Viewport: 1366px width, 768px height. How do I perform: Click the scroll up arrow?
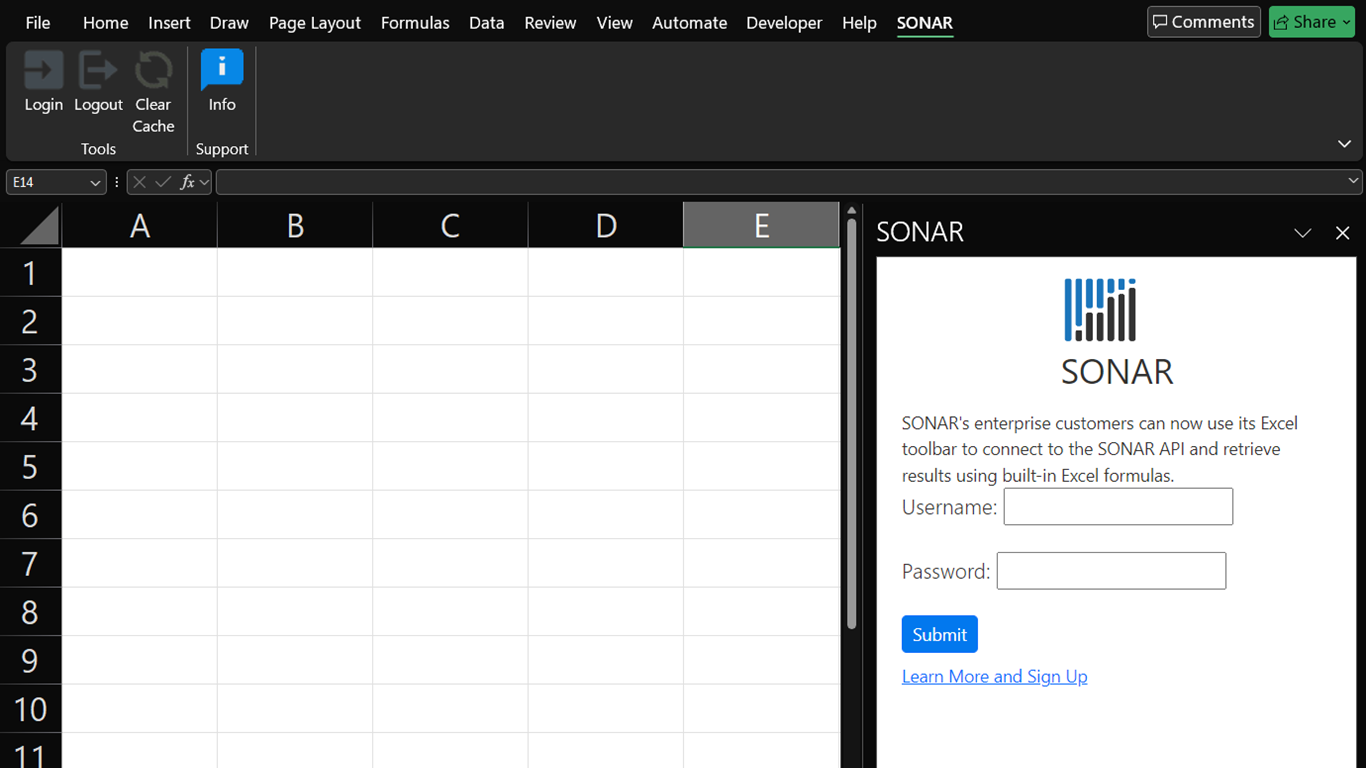(852, 211)
